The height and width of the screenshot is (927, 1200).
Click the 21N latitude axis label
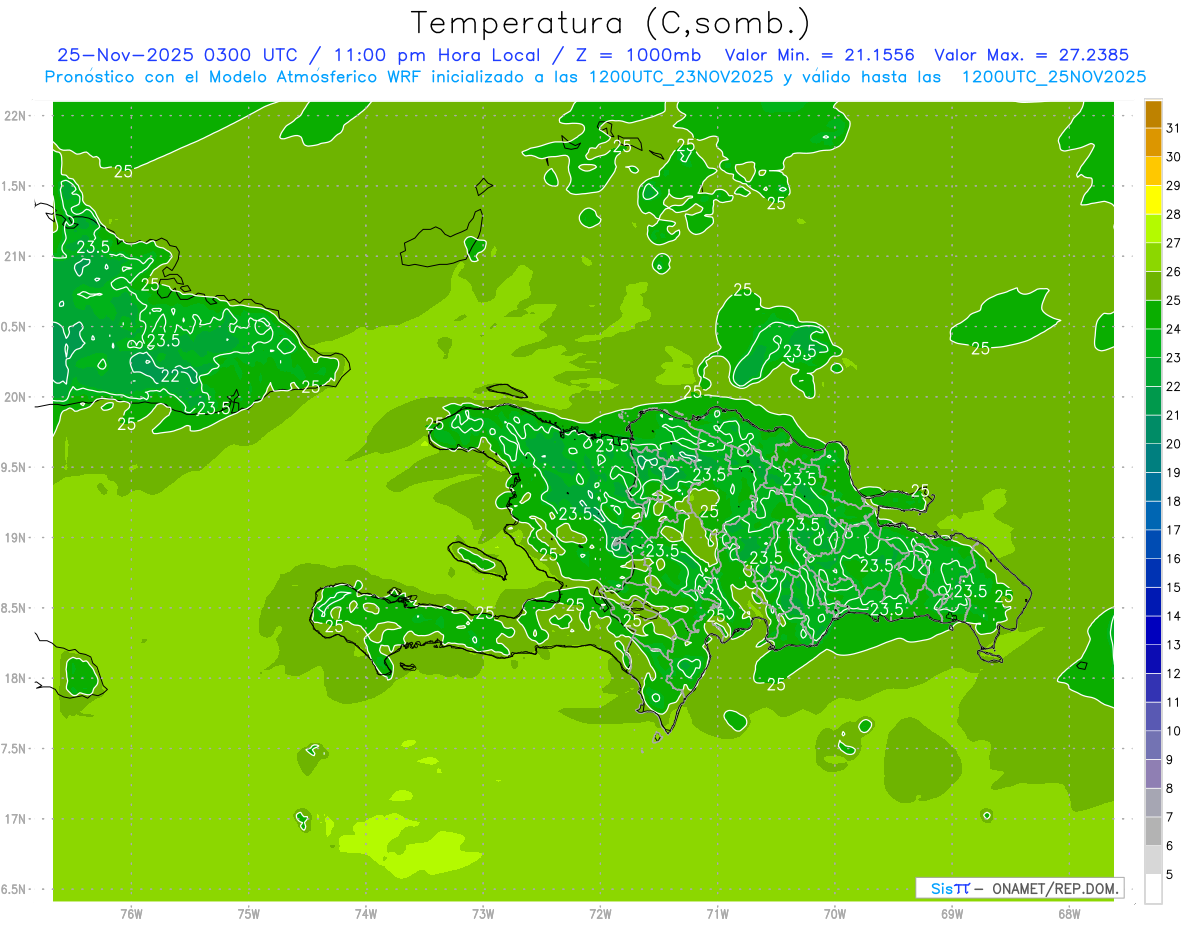coord(17,257)
